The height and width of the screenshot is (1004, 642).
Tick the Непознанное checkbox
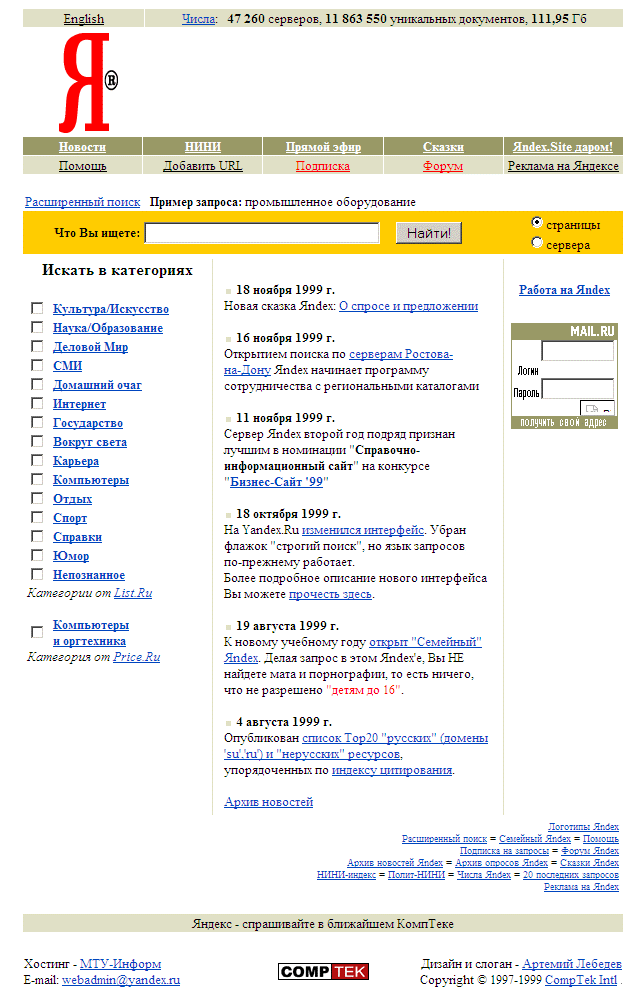tap(37, 574)
